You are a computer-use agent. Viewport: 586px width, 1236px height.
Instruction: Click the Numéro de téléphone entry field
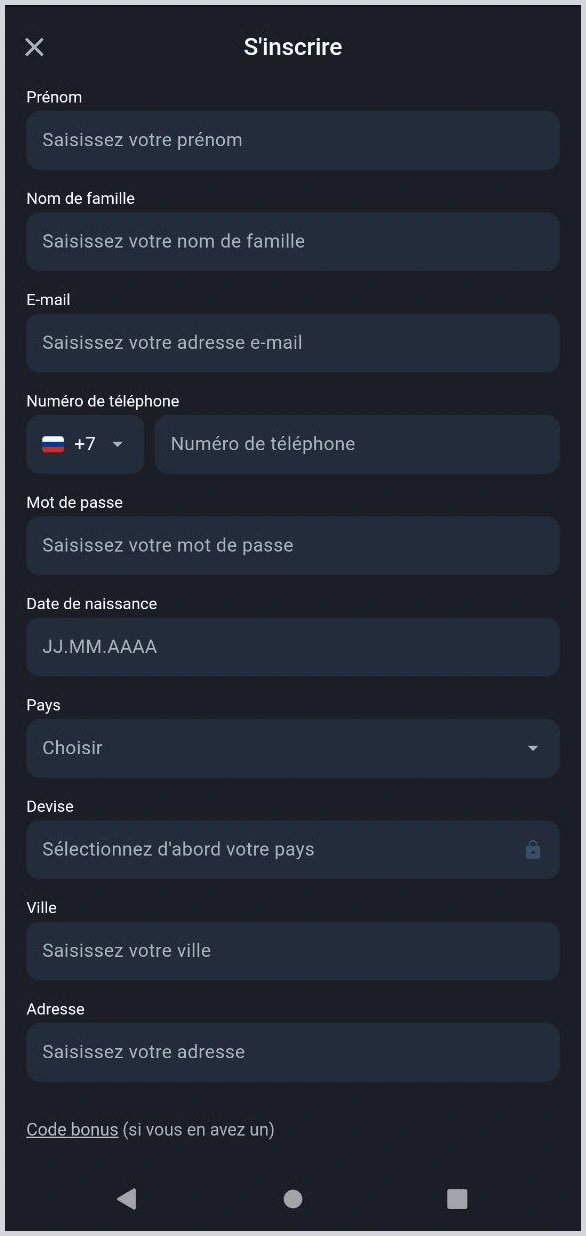pyautogui.click(x=357, y=444)
